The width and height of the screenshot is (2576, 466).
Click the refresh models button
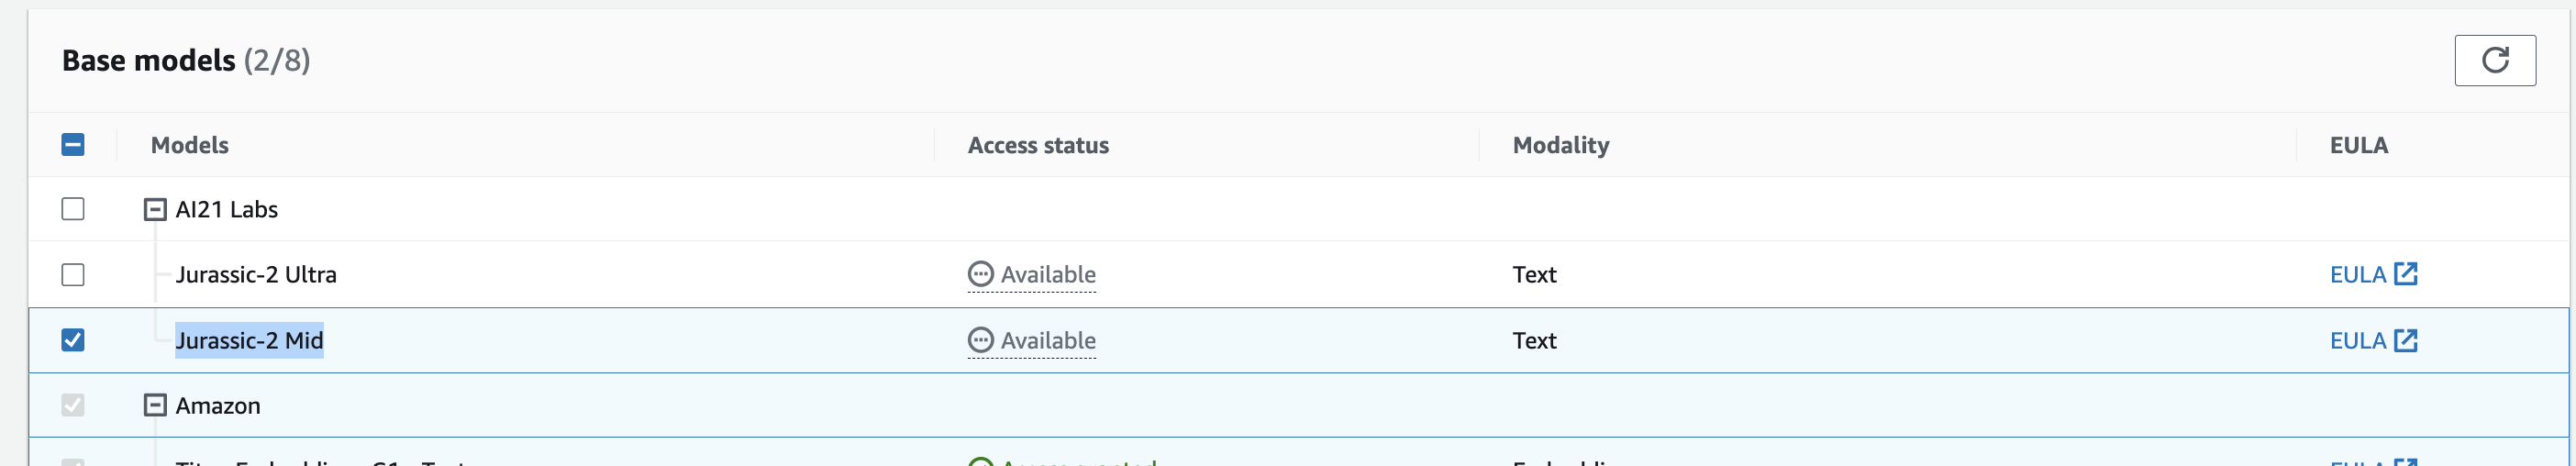coord(2494,60)
